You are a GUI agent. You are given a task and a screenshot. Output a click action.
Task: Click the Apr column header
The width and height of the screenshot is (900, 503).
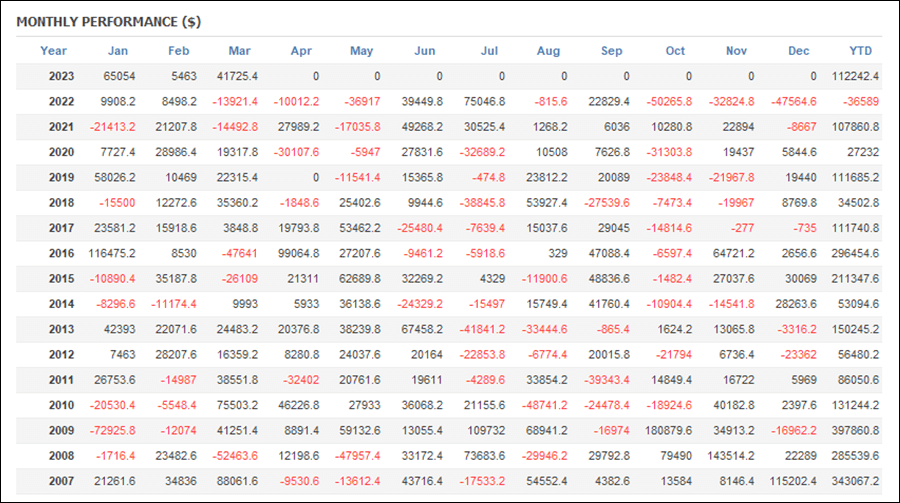click(x=301, y=51)
